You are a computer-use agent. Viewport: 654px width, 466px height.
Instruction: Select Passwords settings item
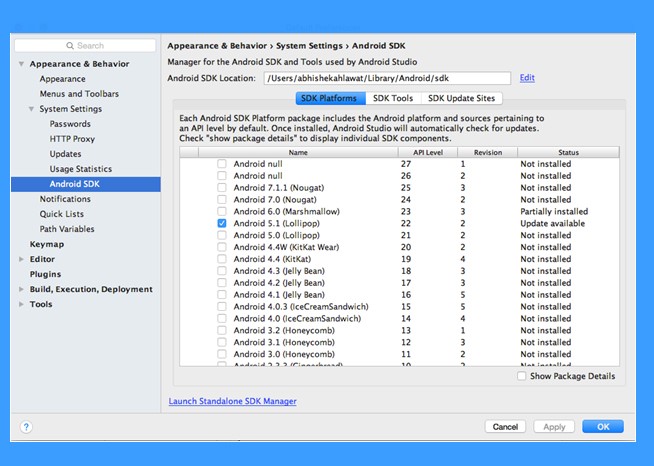(70, 124)
